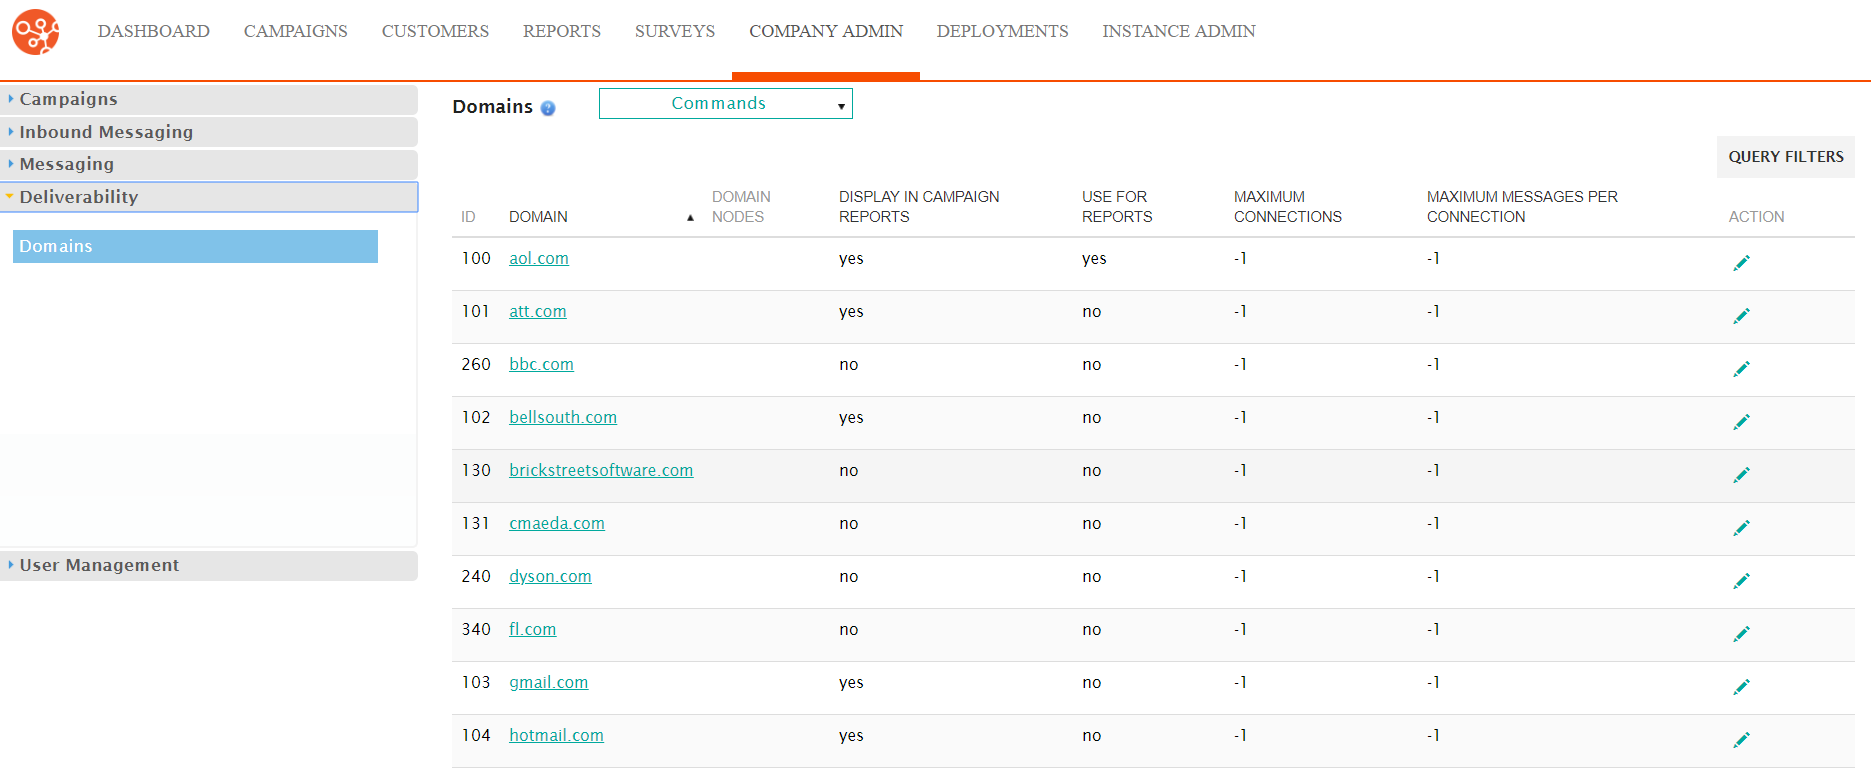Click the Domain Nodes column header
This screenshot has width=1871, height=781.
[x=741, y=207]
